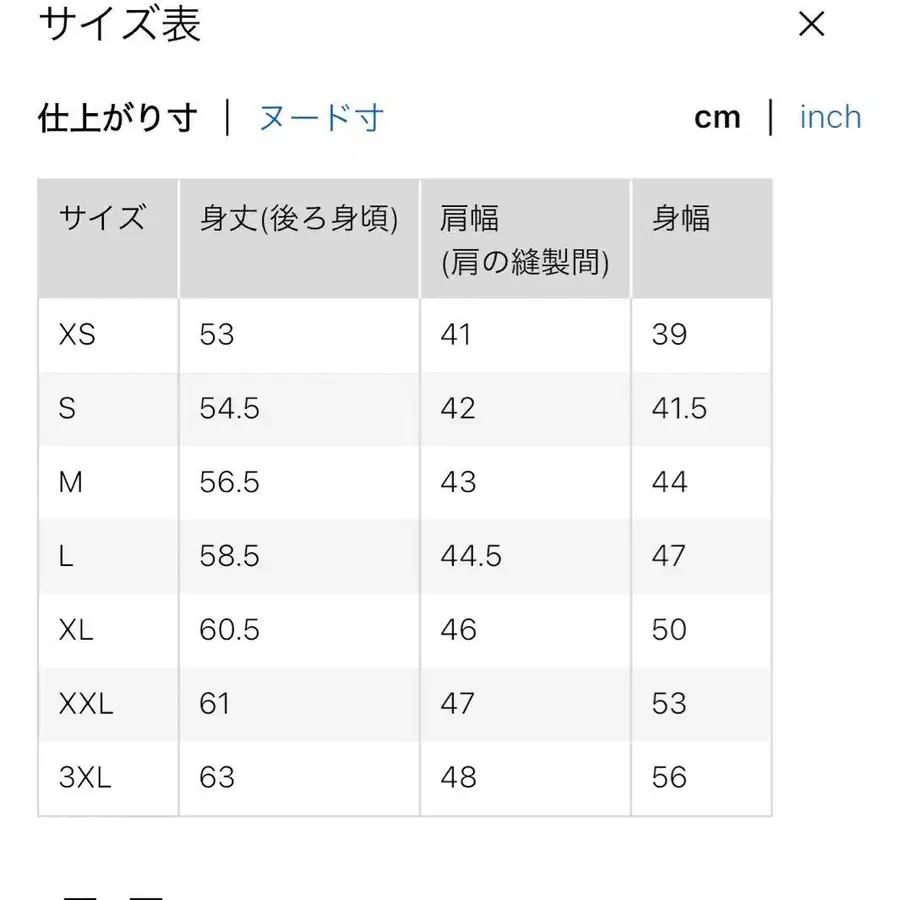Click the value 56 for size 3XL
Image resolution: width=900 pixels, height=900 pixels.
click(670, 777)
